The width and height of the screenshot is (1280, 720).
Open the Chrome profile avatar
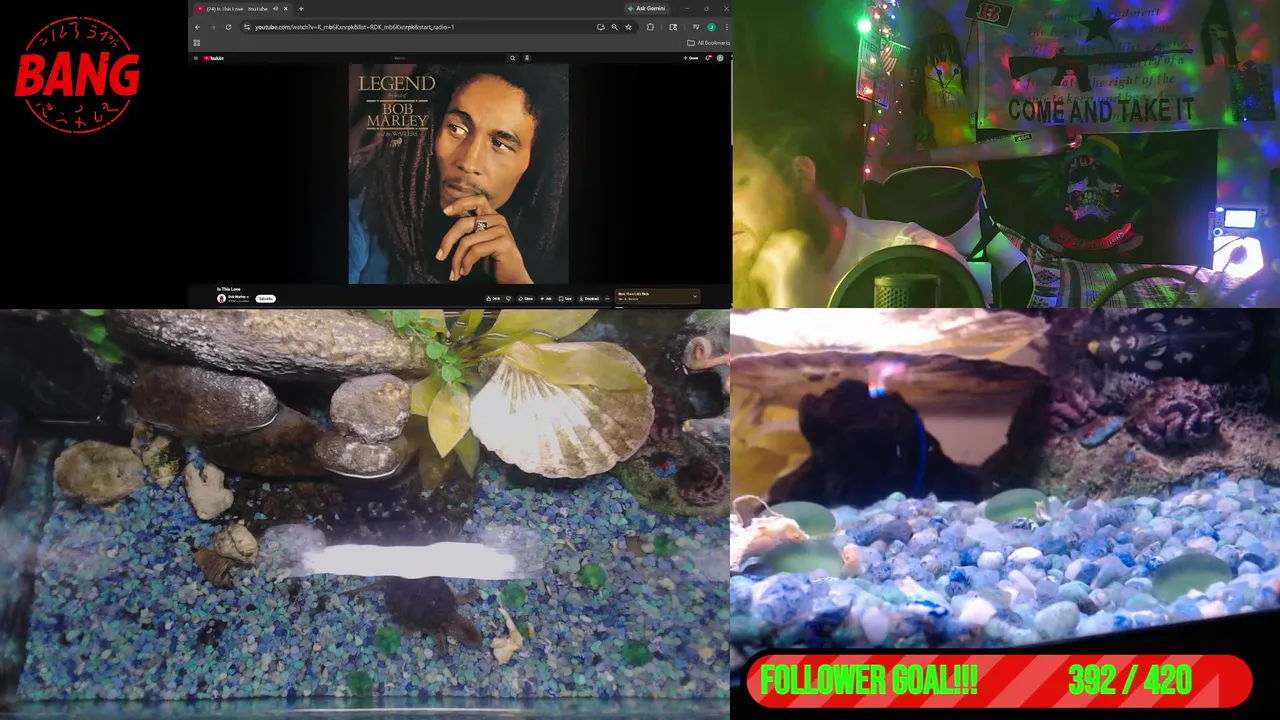[x=711, y=27]
